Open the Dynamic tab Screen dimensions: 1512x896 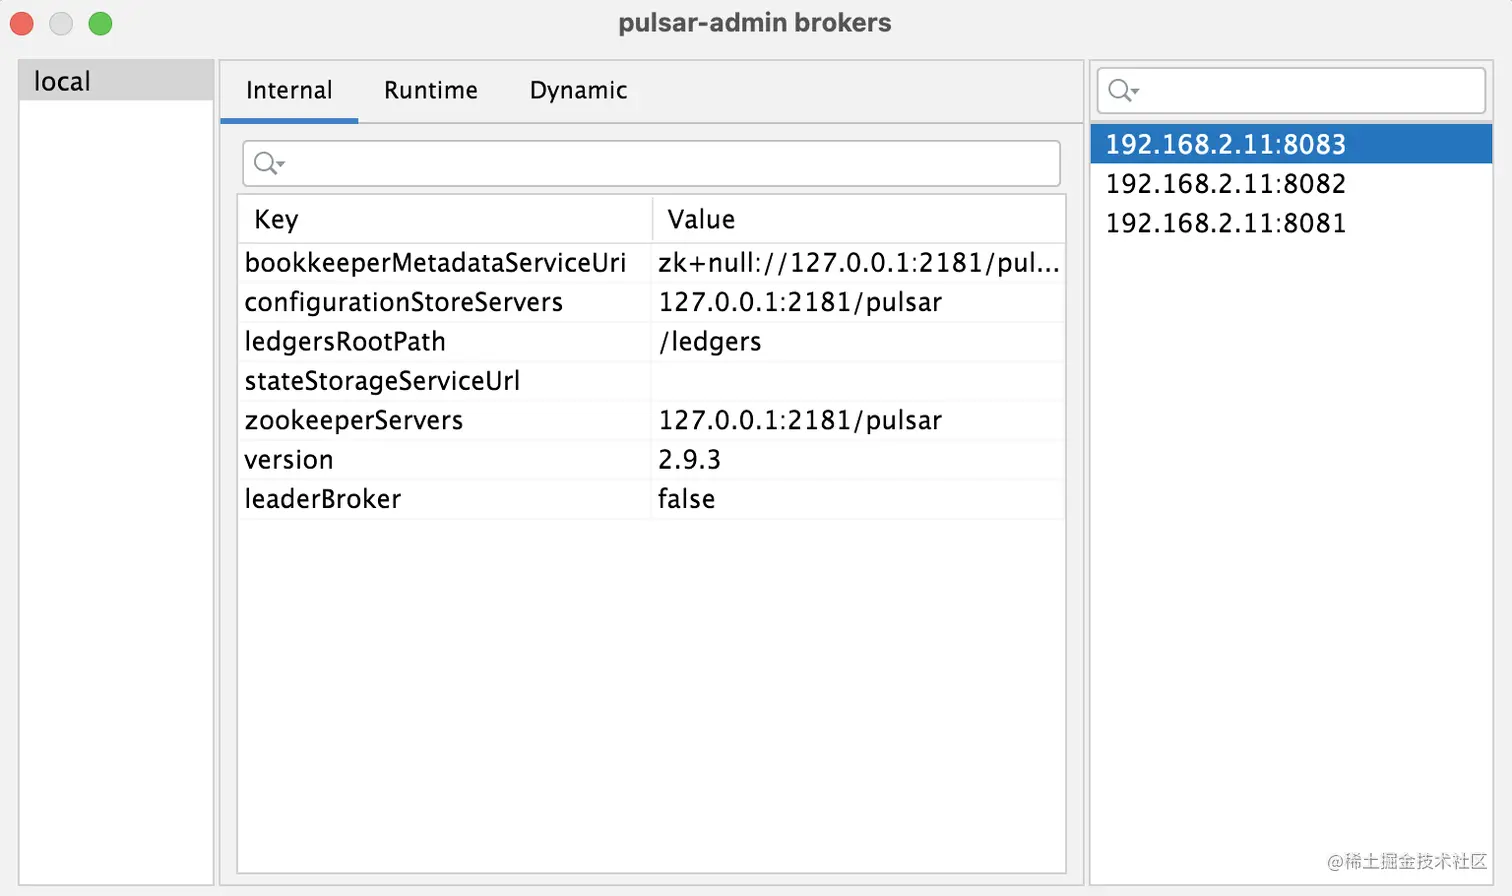(578, 90)
